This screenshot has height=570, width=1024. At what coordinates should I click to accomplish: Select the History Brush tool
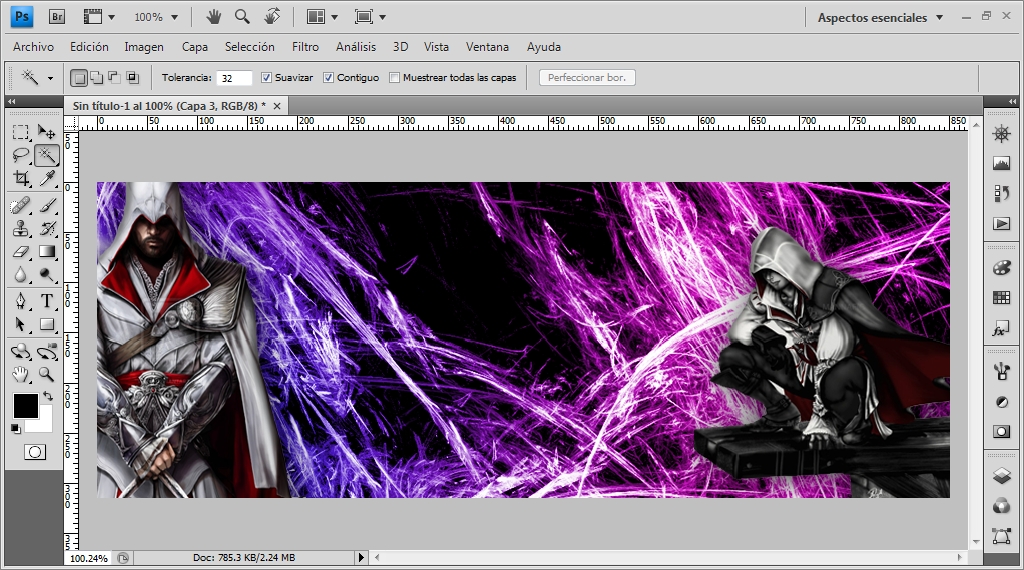tap(46, 229)
